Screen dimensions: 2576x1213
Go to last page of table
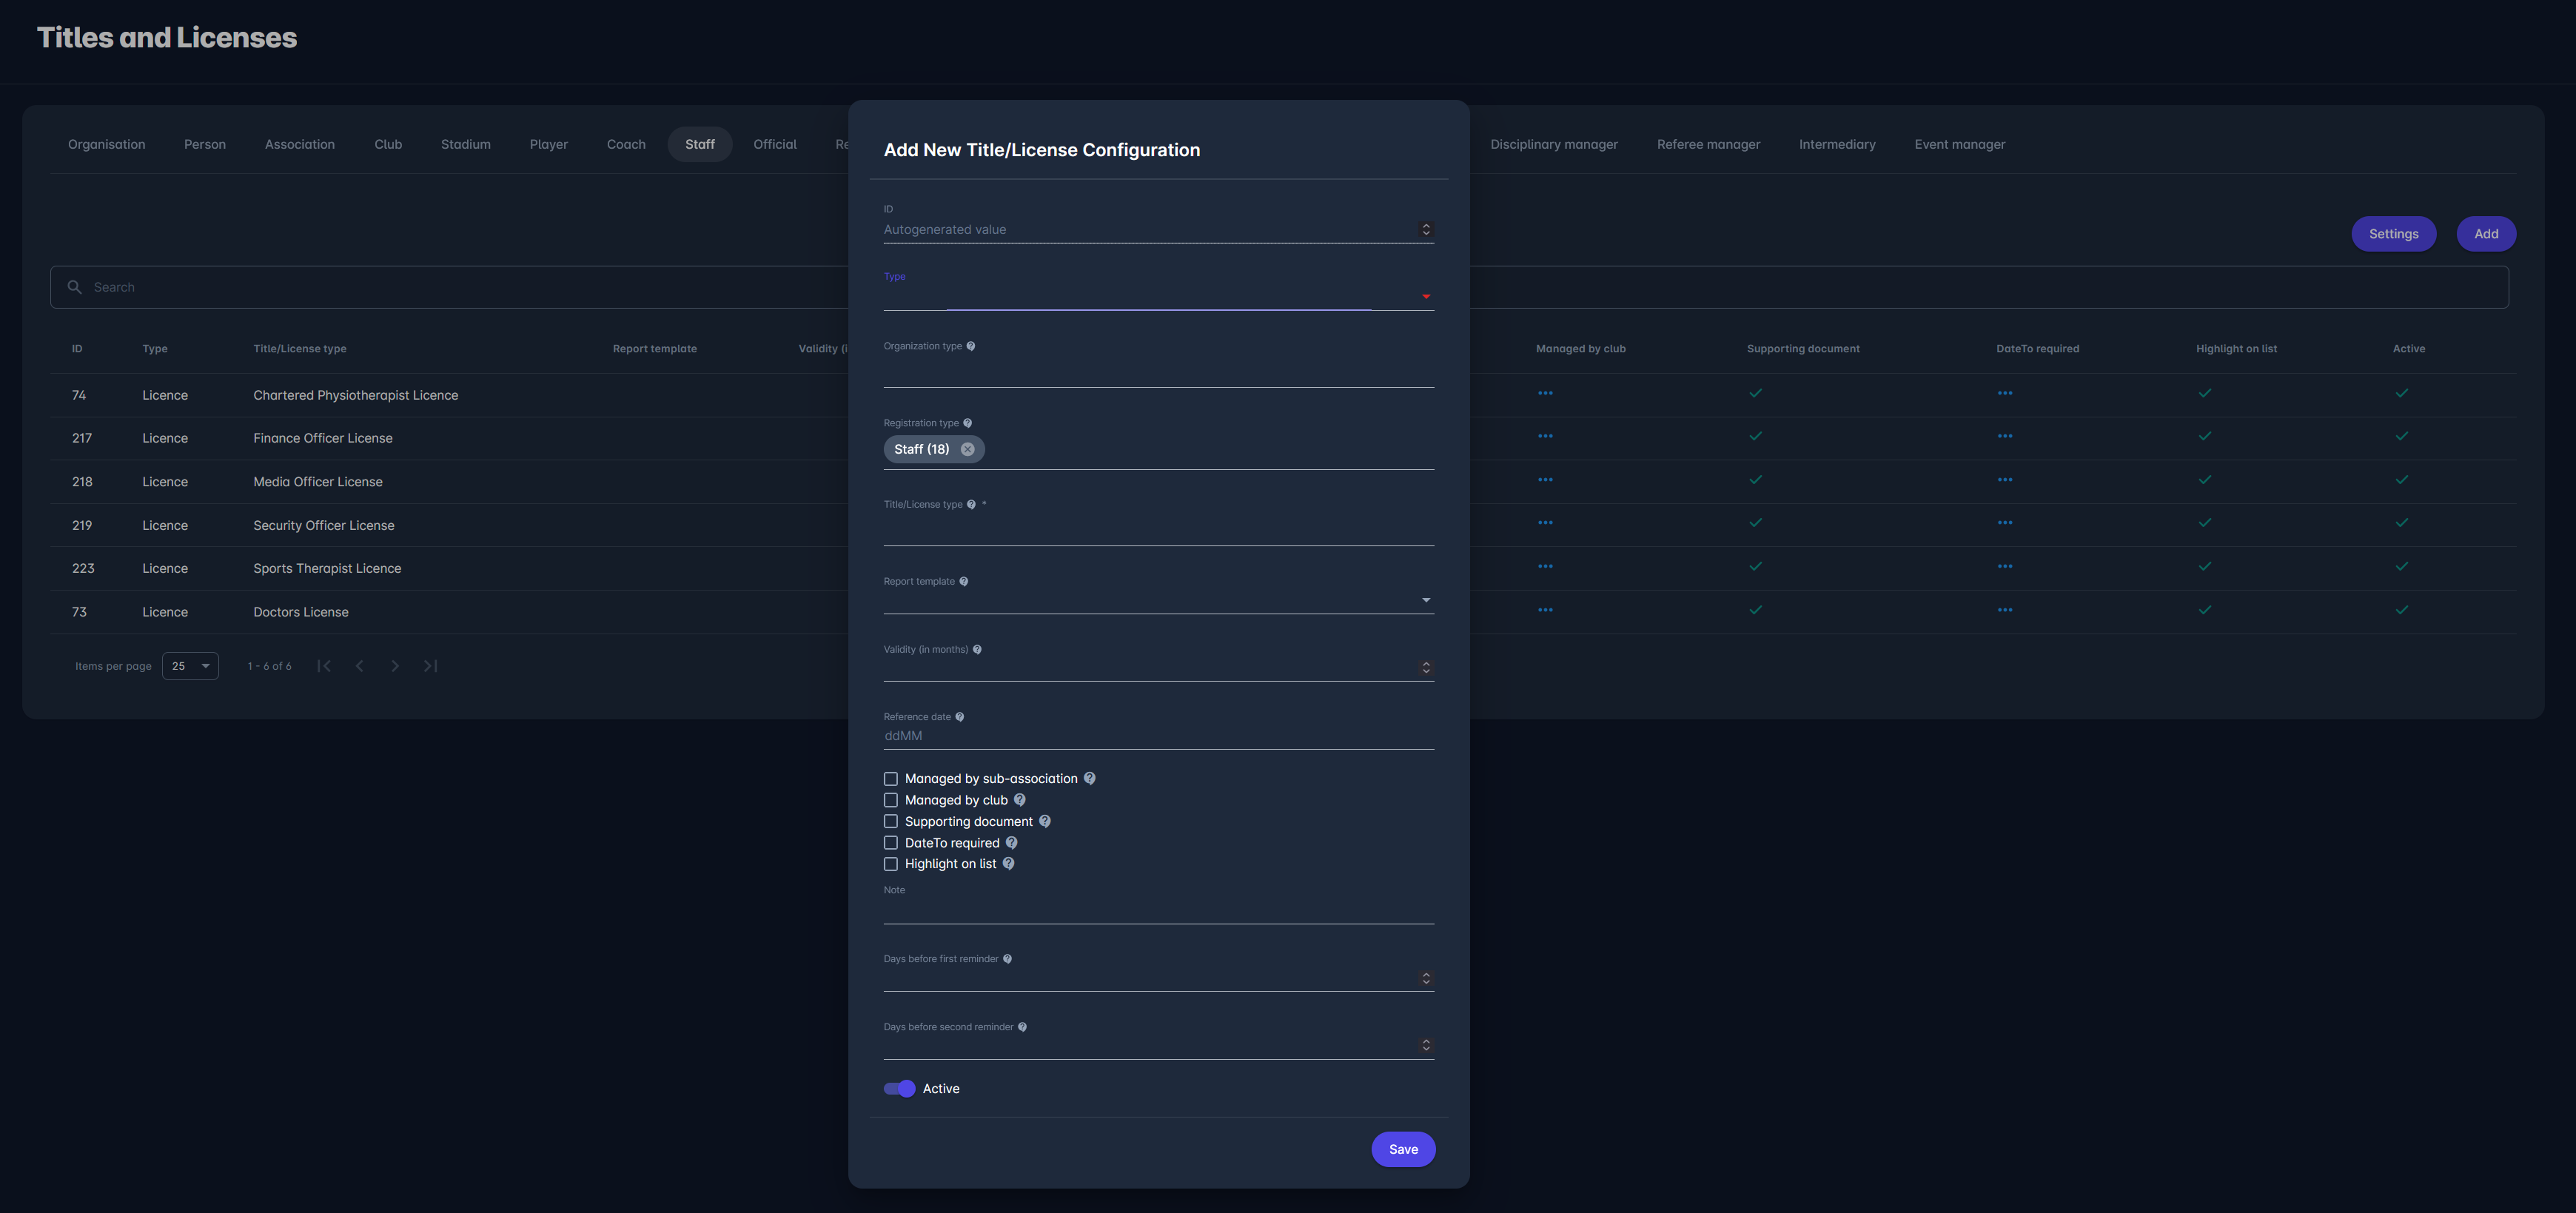430,666
